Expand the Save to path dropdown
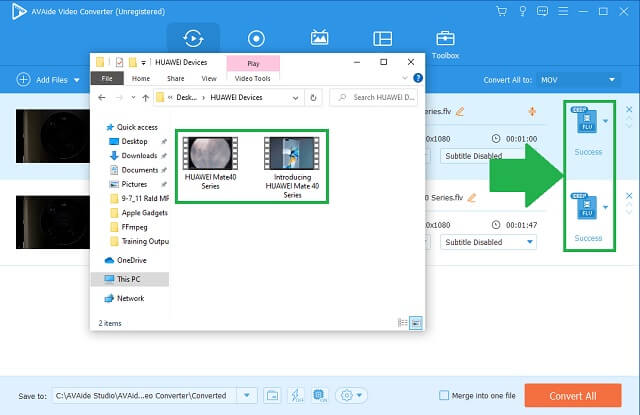The image size is (640, 415). point(247,395)
